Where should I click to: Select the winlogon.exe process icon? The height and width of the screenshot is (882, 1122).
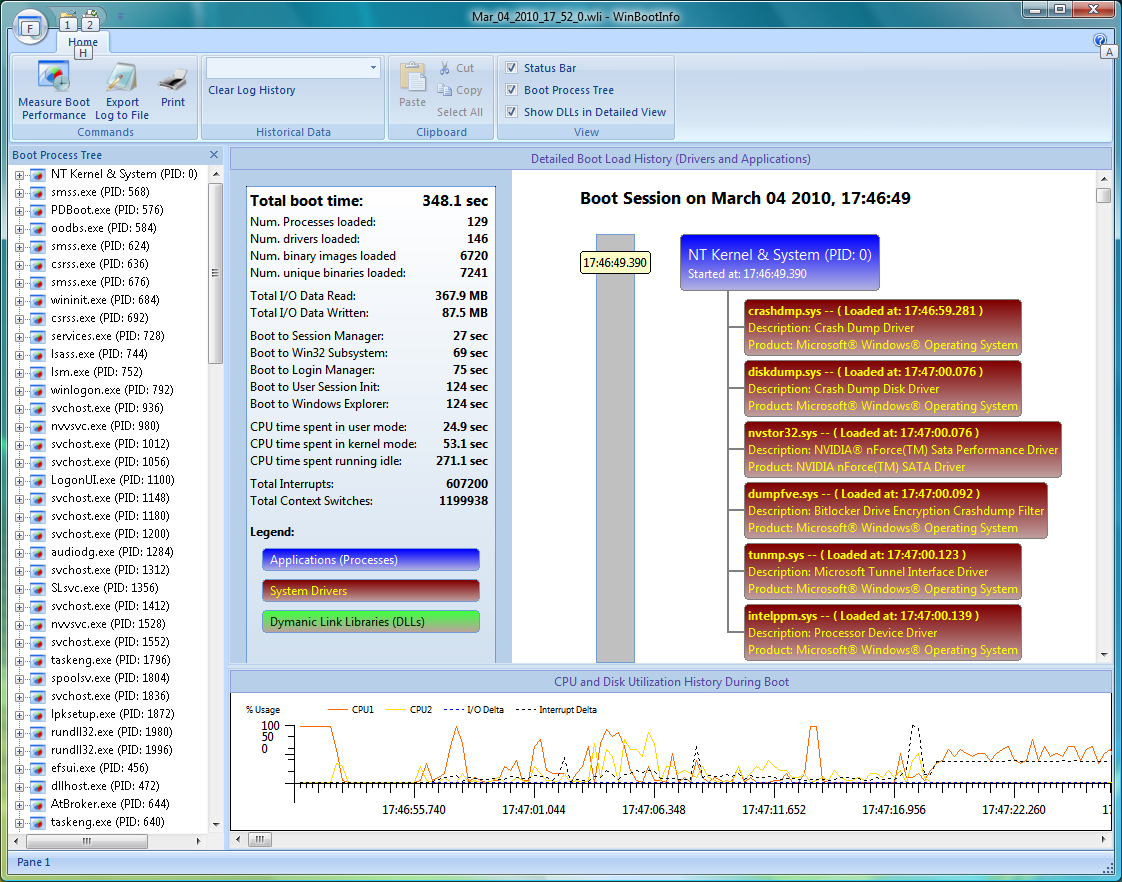(38, 391)
